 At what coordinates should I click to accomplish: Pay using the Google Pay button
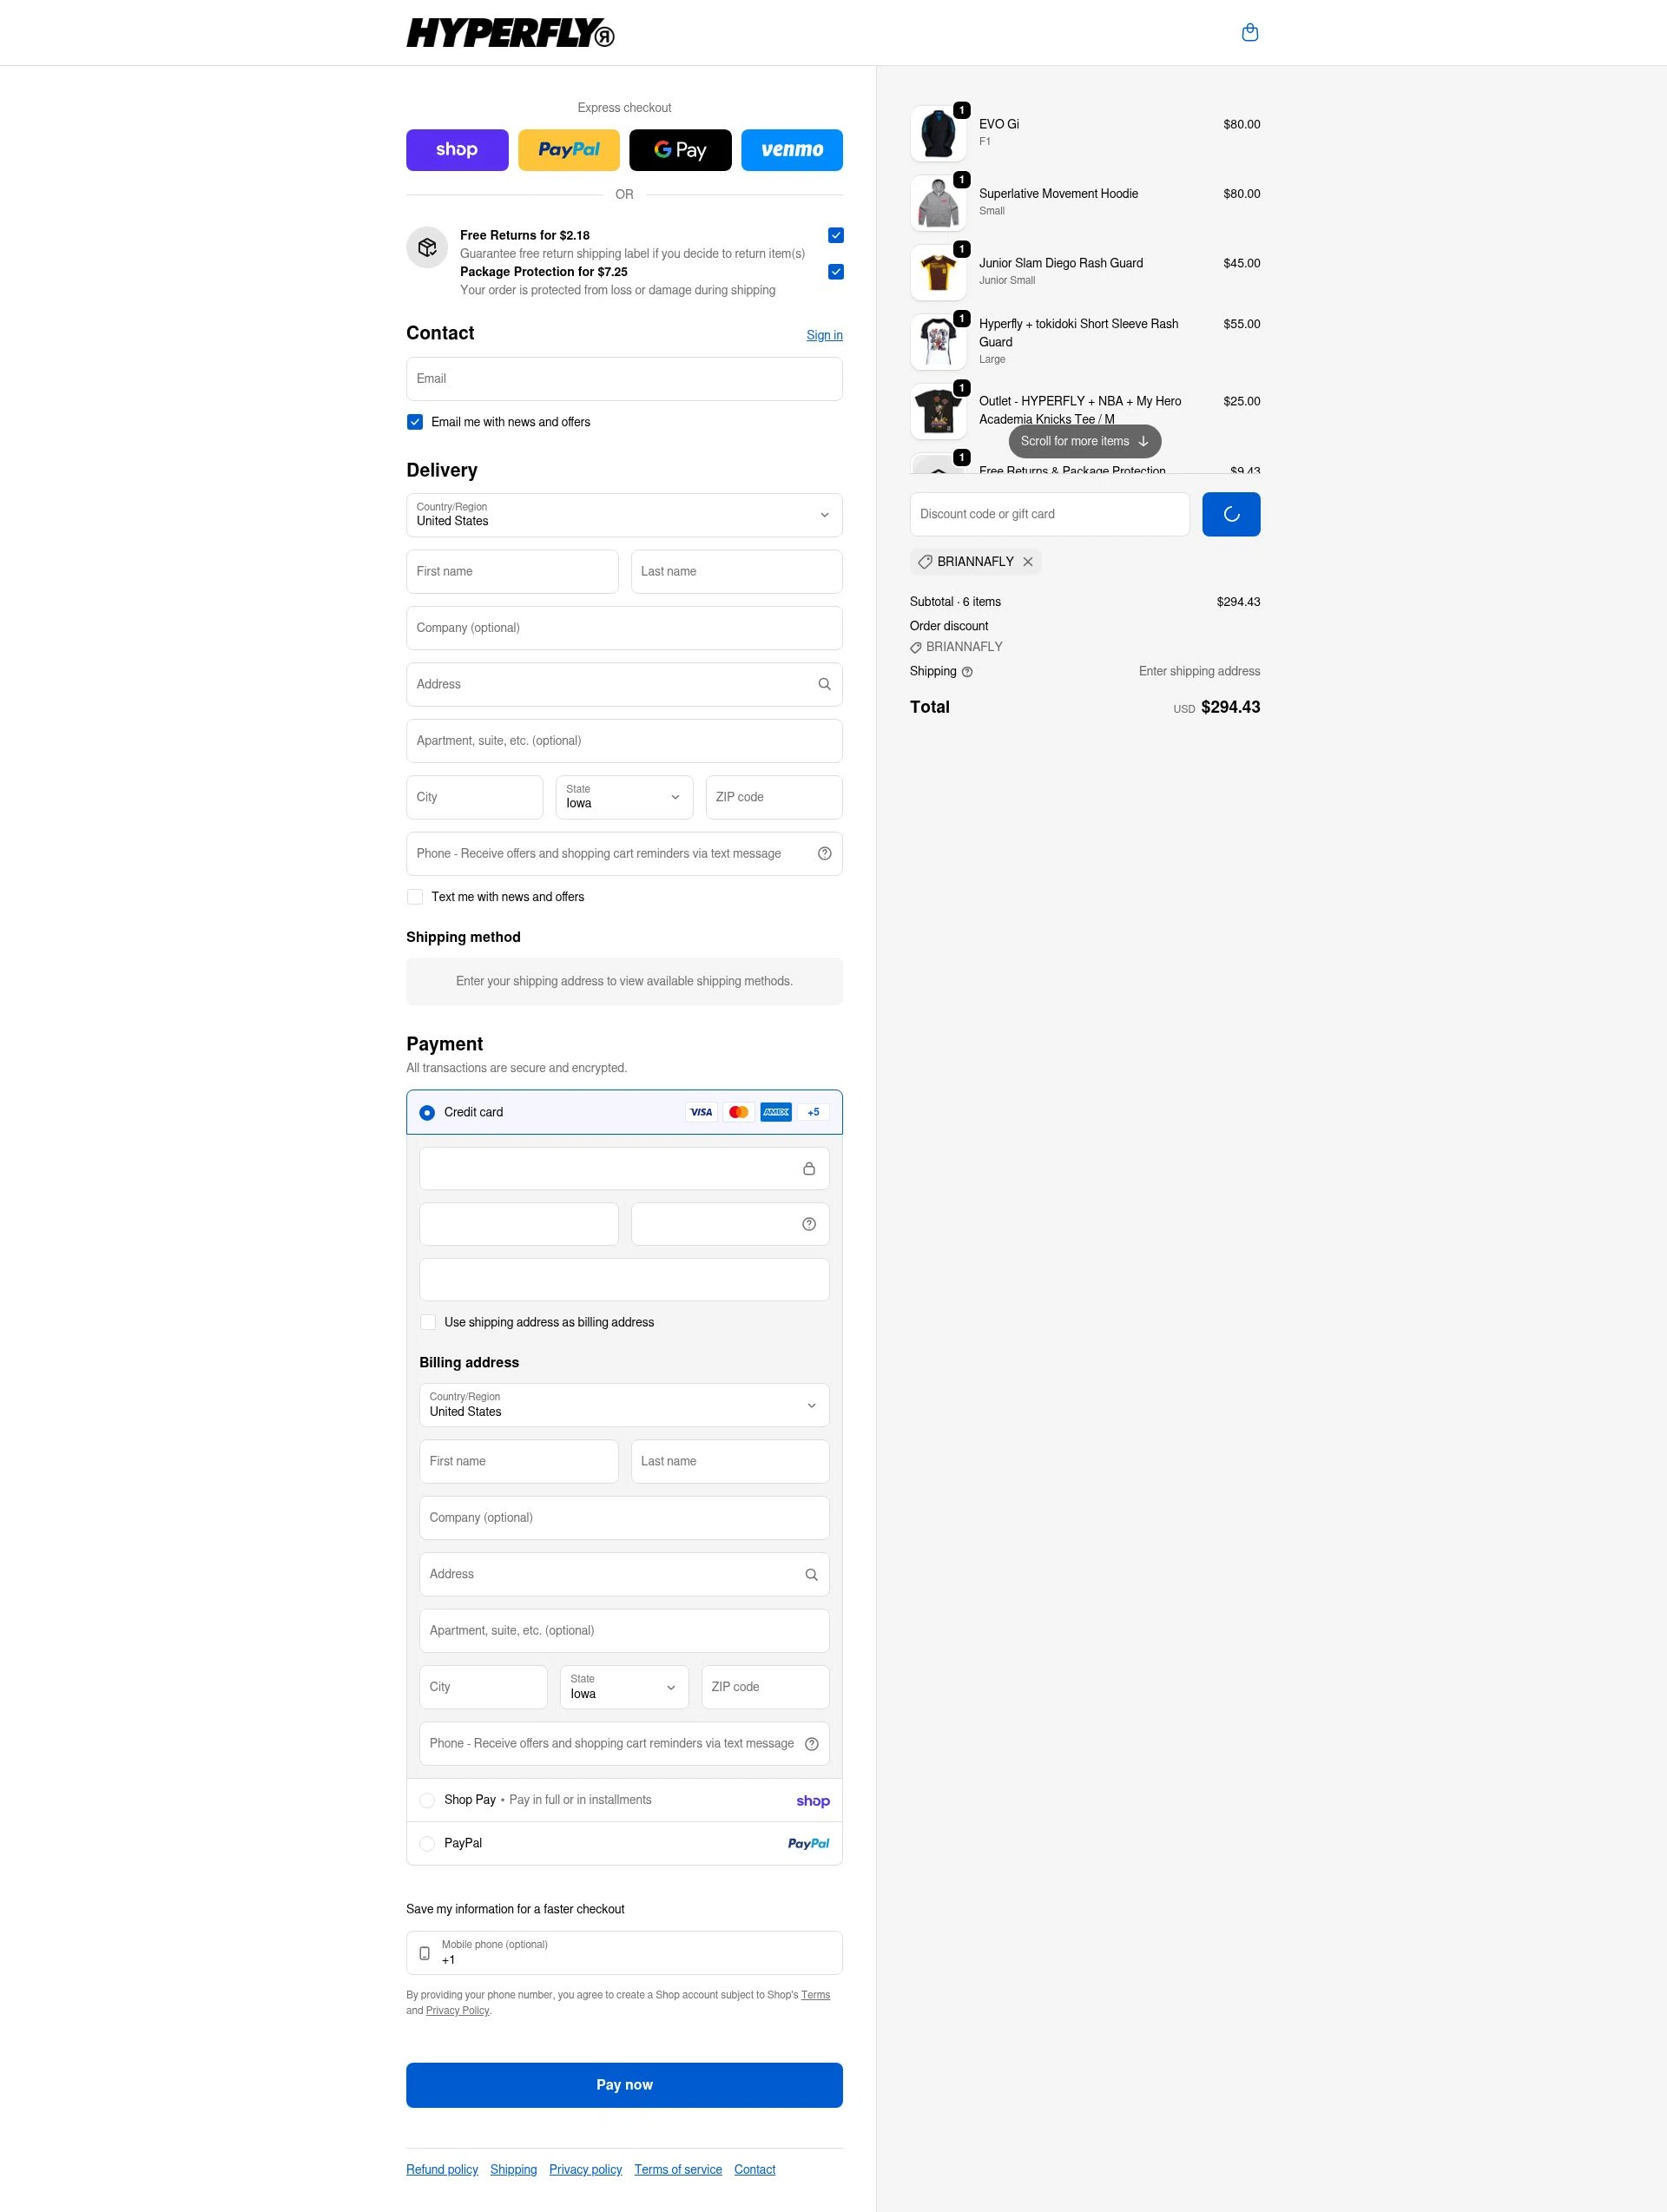coord(680,149)
